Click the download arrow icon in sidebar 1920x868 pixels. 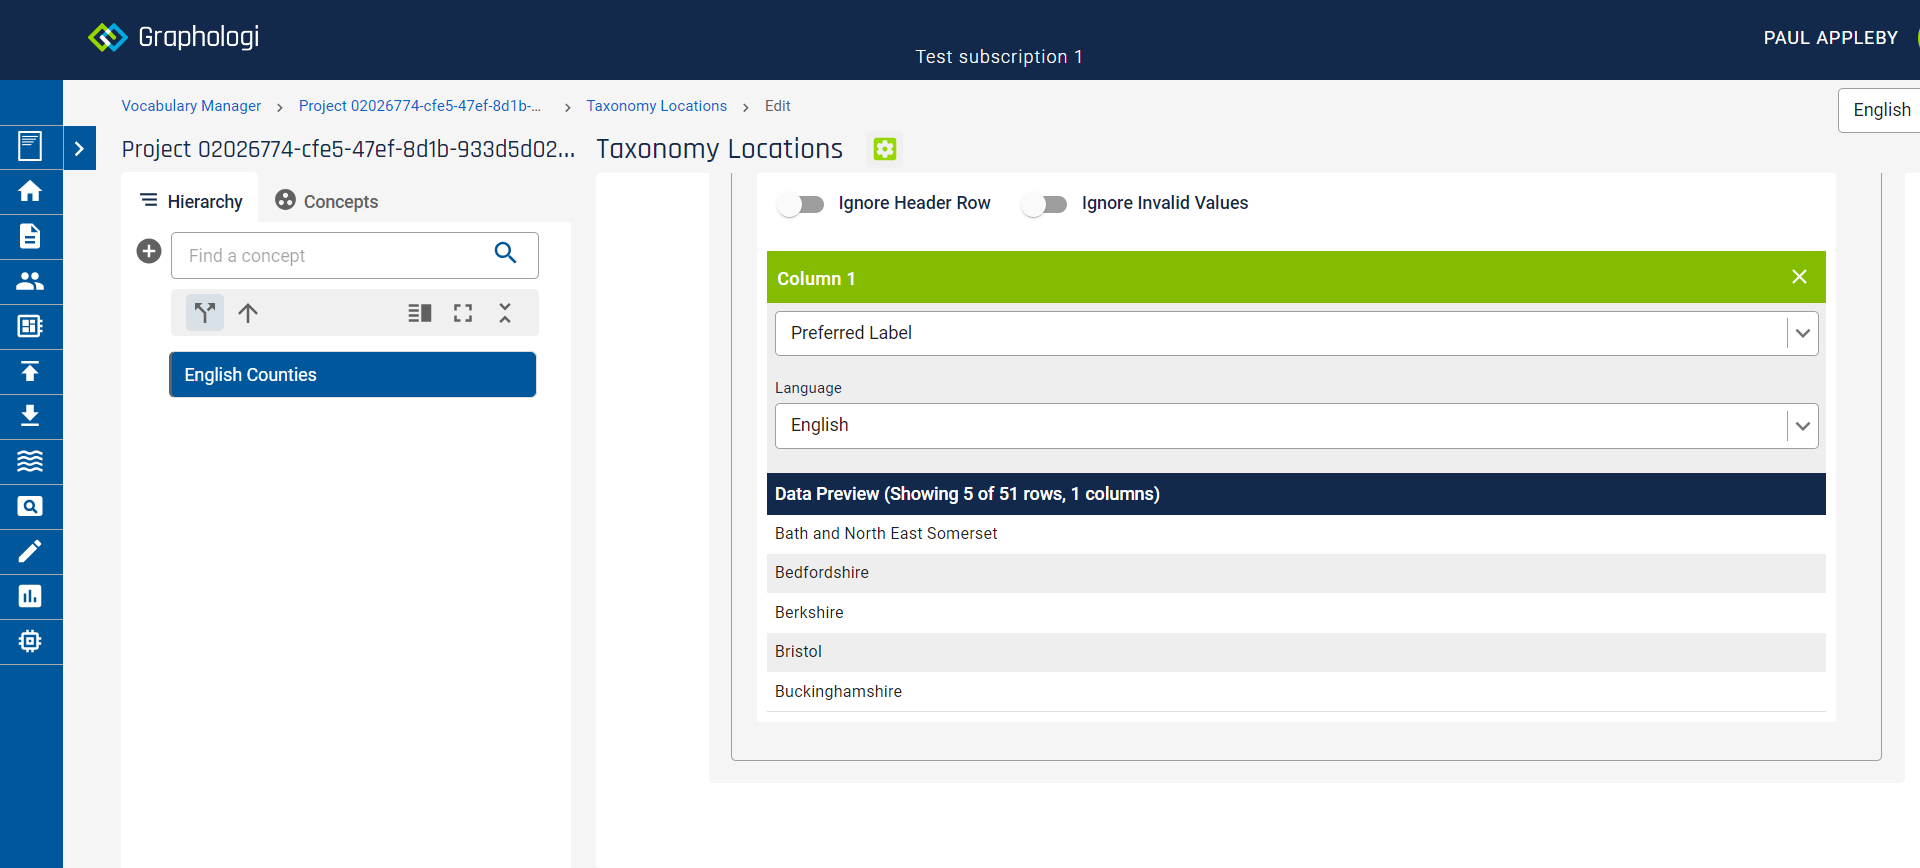click(30, 416)
